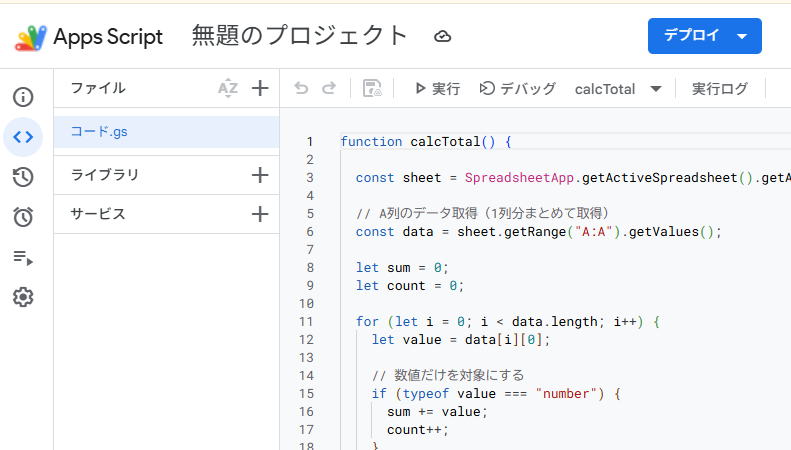Select the コード.gs file
Viewport: 791px width, 450px height.
[166, 132]
